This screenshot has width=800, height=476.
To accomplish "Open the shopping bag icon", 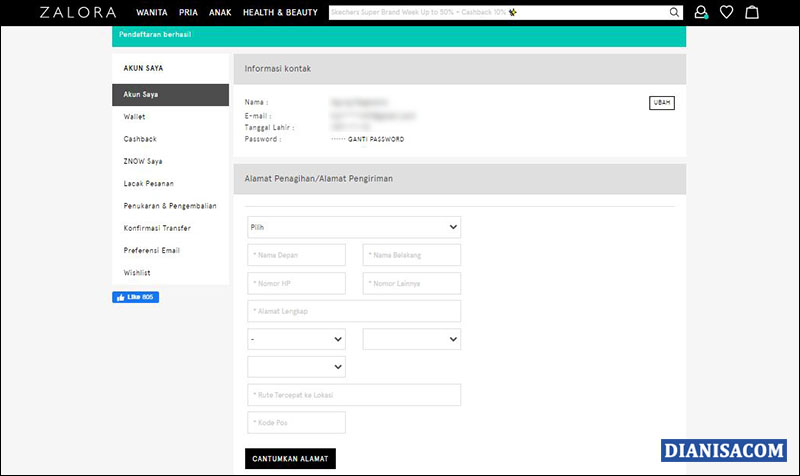I will (752, 13).
